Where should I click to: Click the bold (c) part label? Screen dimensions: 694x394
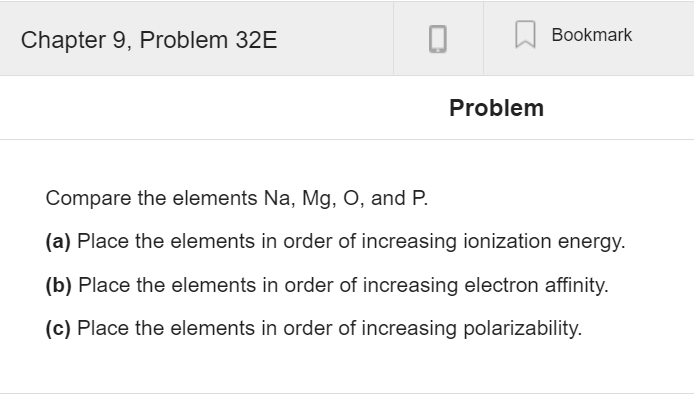coord(58,328)
